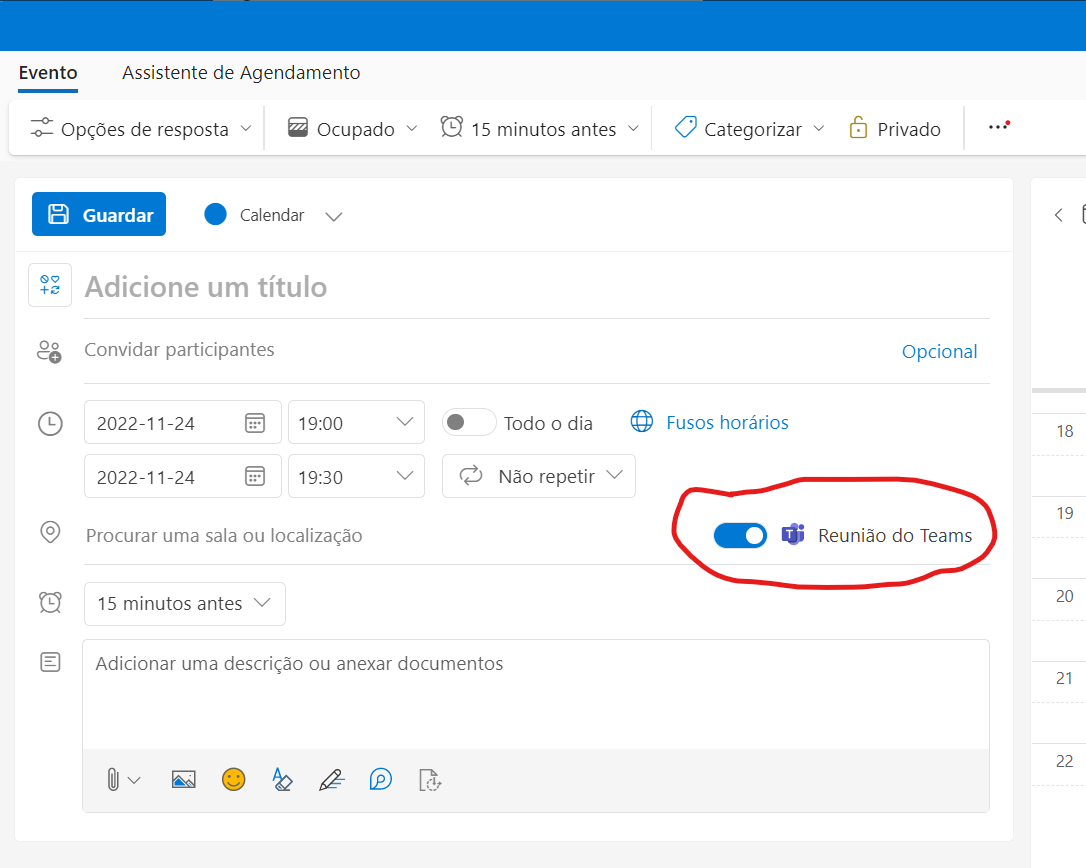Open the form 15 minutos antes dropdown
Viewport: 1086px width, 868px height.
pos(185,603)
